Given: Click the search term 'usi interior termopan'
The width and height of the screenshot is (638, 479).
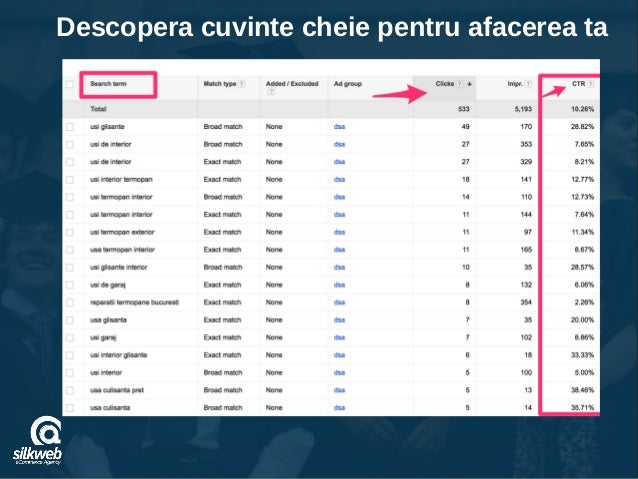Looking at the screenshot, I should pos(121,179).
